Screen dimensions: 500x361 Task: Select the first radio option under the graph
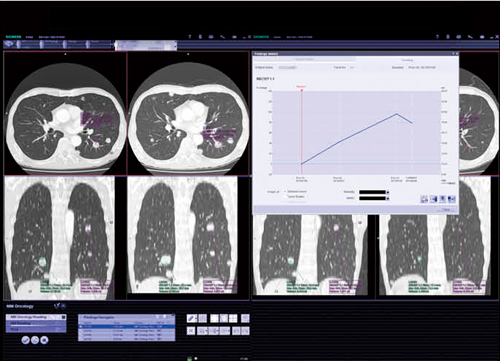[285, 192]
